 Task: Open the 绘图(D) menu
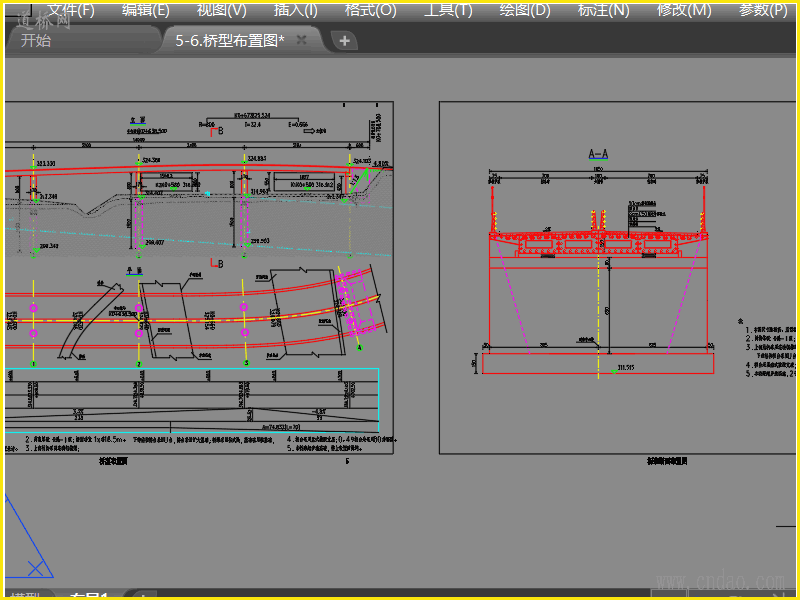[524, 10]
